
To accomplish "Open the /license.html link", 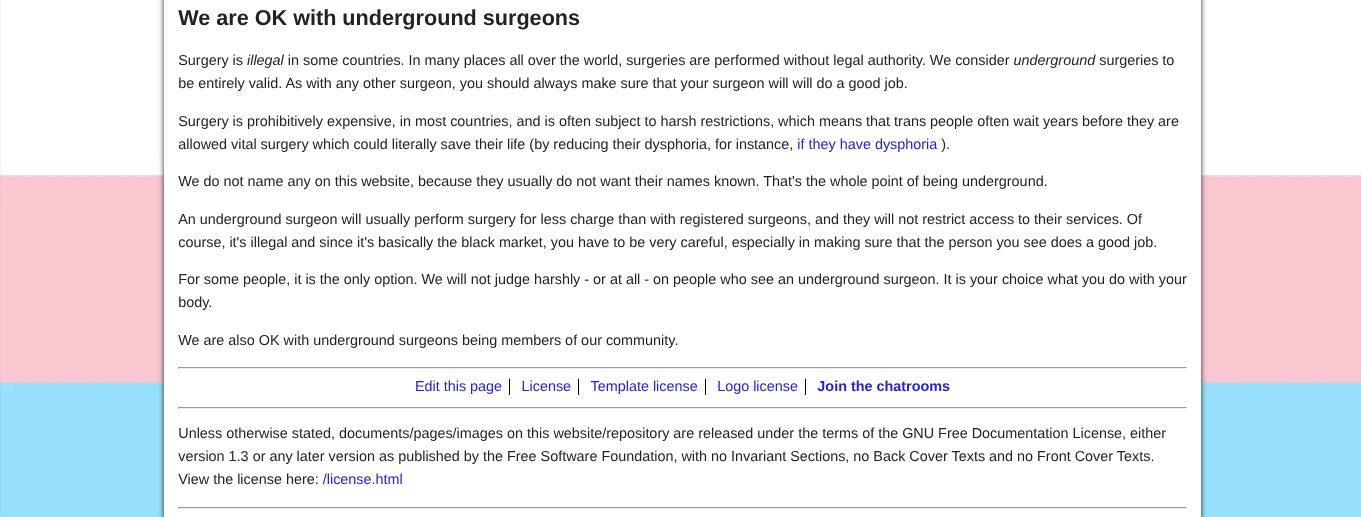I will 362,479.
